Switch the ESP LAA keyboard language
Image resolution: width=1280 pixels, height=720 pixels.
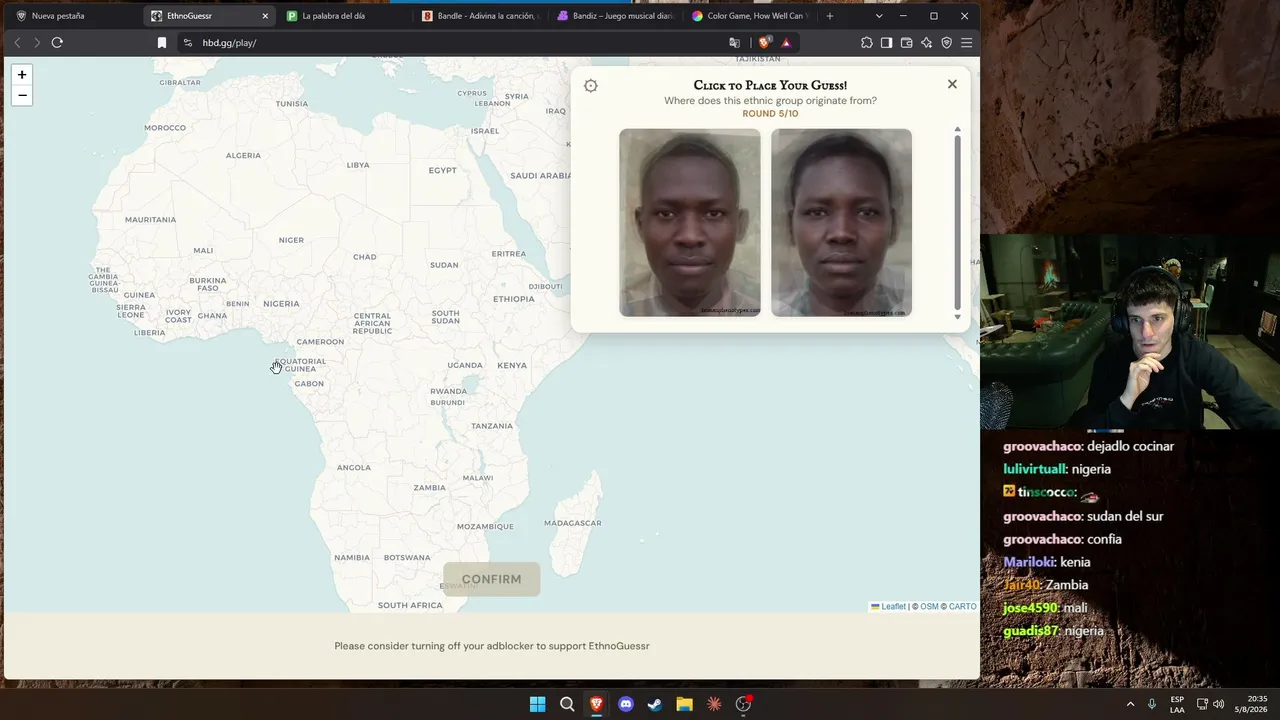1177,704
